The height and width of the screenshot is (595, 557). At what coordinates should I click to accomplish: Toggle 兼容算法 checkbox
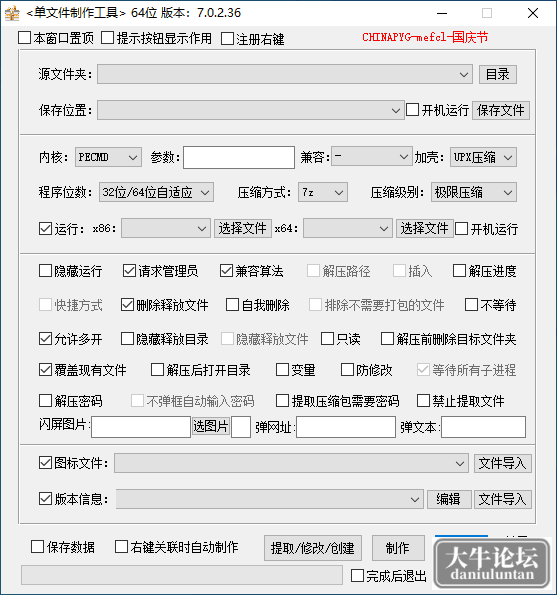point(227,271)
